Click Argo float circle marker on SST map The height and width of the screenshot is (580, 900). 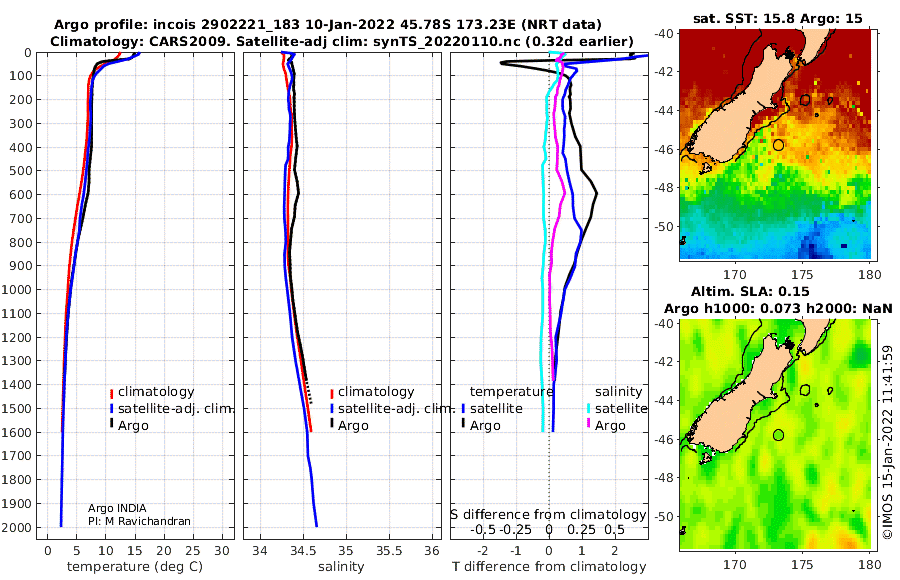click(778, 145)
